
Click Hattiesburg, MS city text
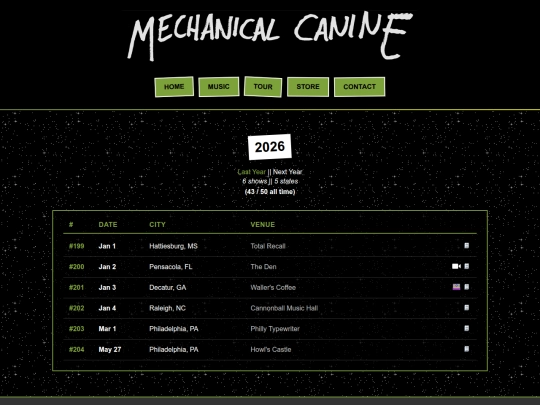click(x=173, y=246)
